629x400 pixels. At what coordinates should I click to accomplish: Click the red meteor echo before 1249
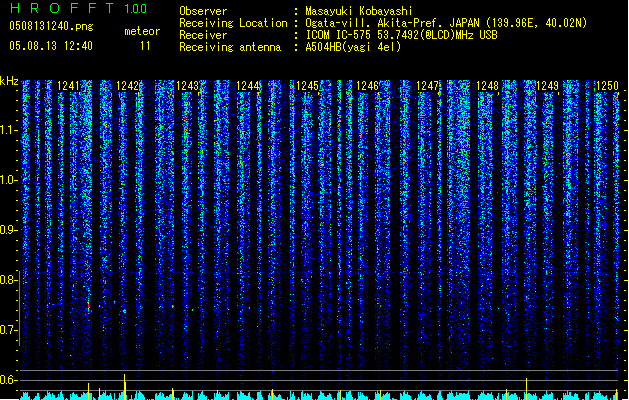click(x=526, y=298)
